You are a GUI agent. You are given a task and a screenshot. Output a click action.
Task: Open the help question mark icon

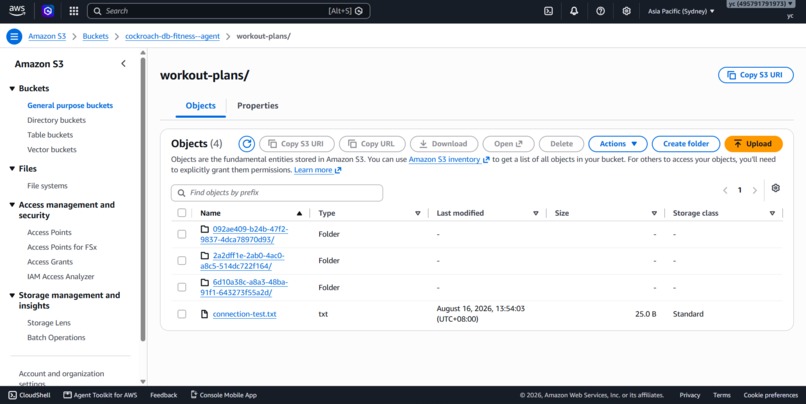click(x=600, y=11)
